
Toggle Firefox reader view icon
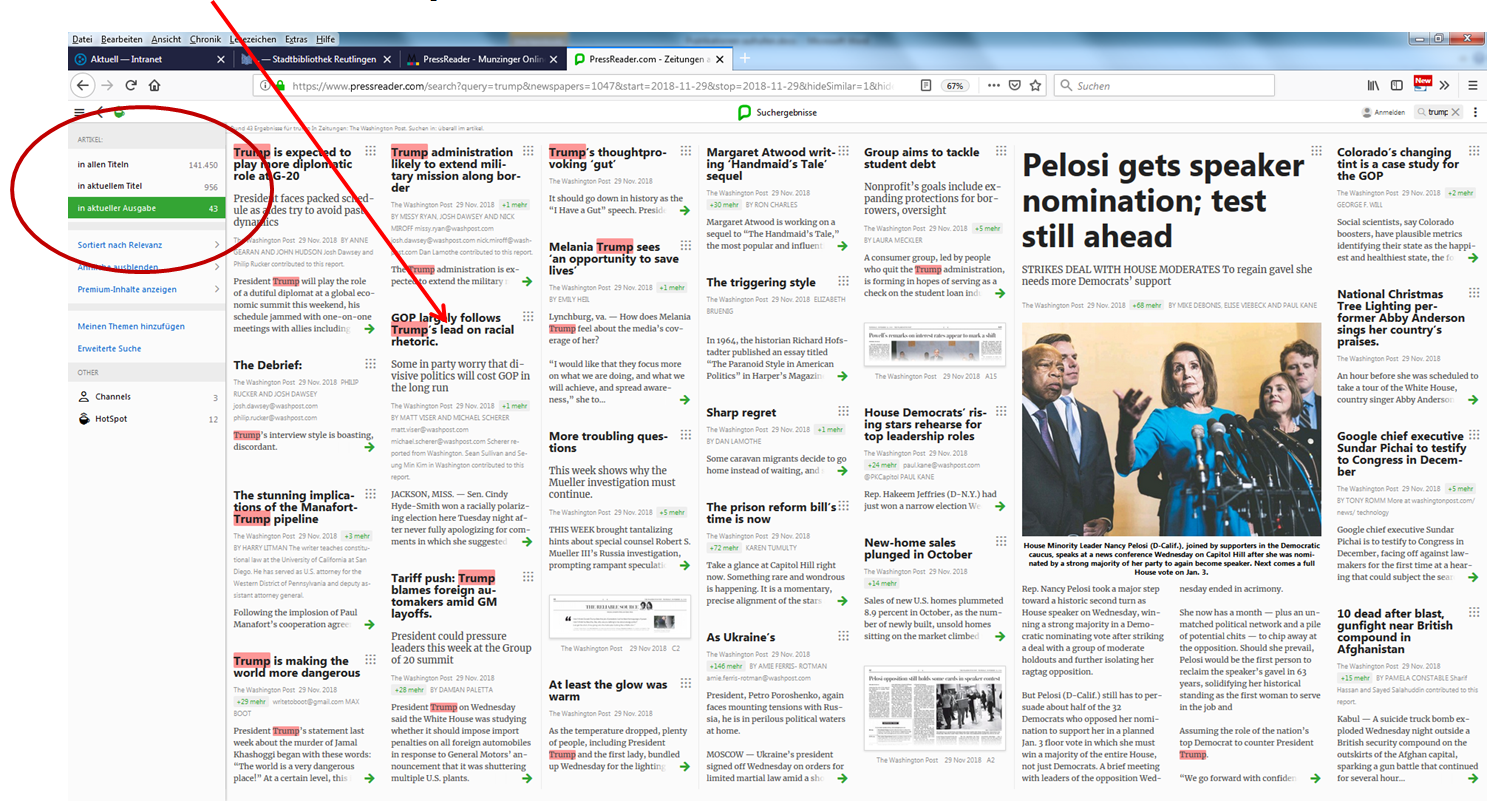(926, 86)
